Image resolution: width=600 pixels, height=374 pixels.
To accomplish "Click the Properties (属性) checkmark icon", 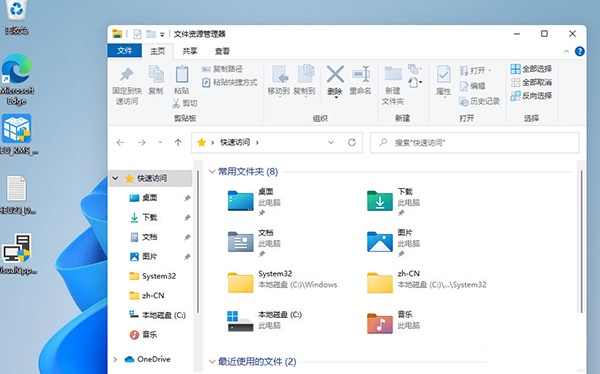I will (x=443, y=74).
